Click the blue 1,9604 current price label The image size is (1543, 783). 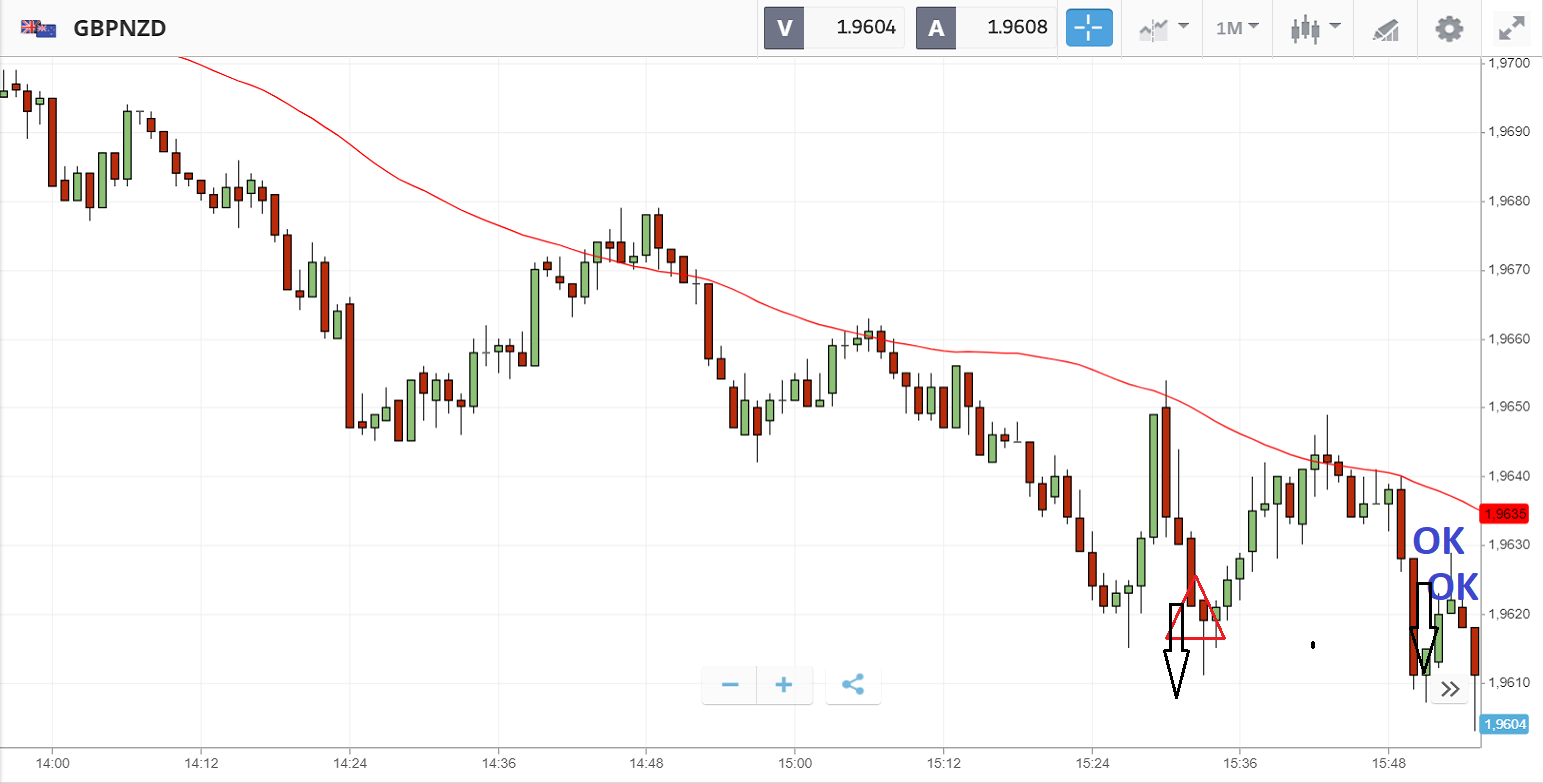[1506, 724]
